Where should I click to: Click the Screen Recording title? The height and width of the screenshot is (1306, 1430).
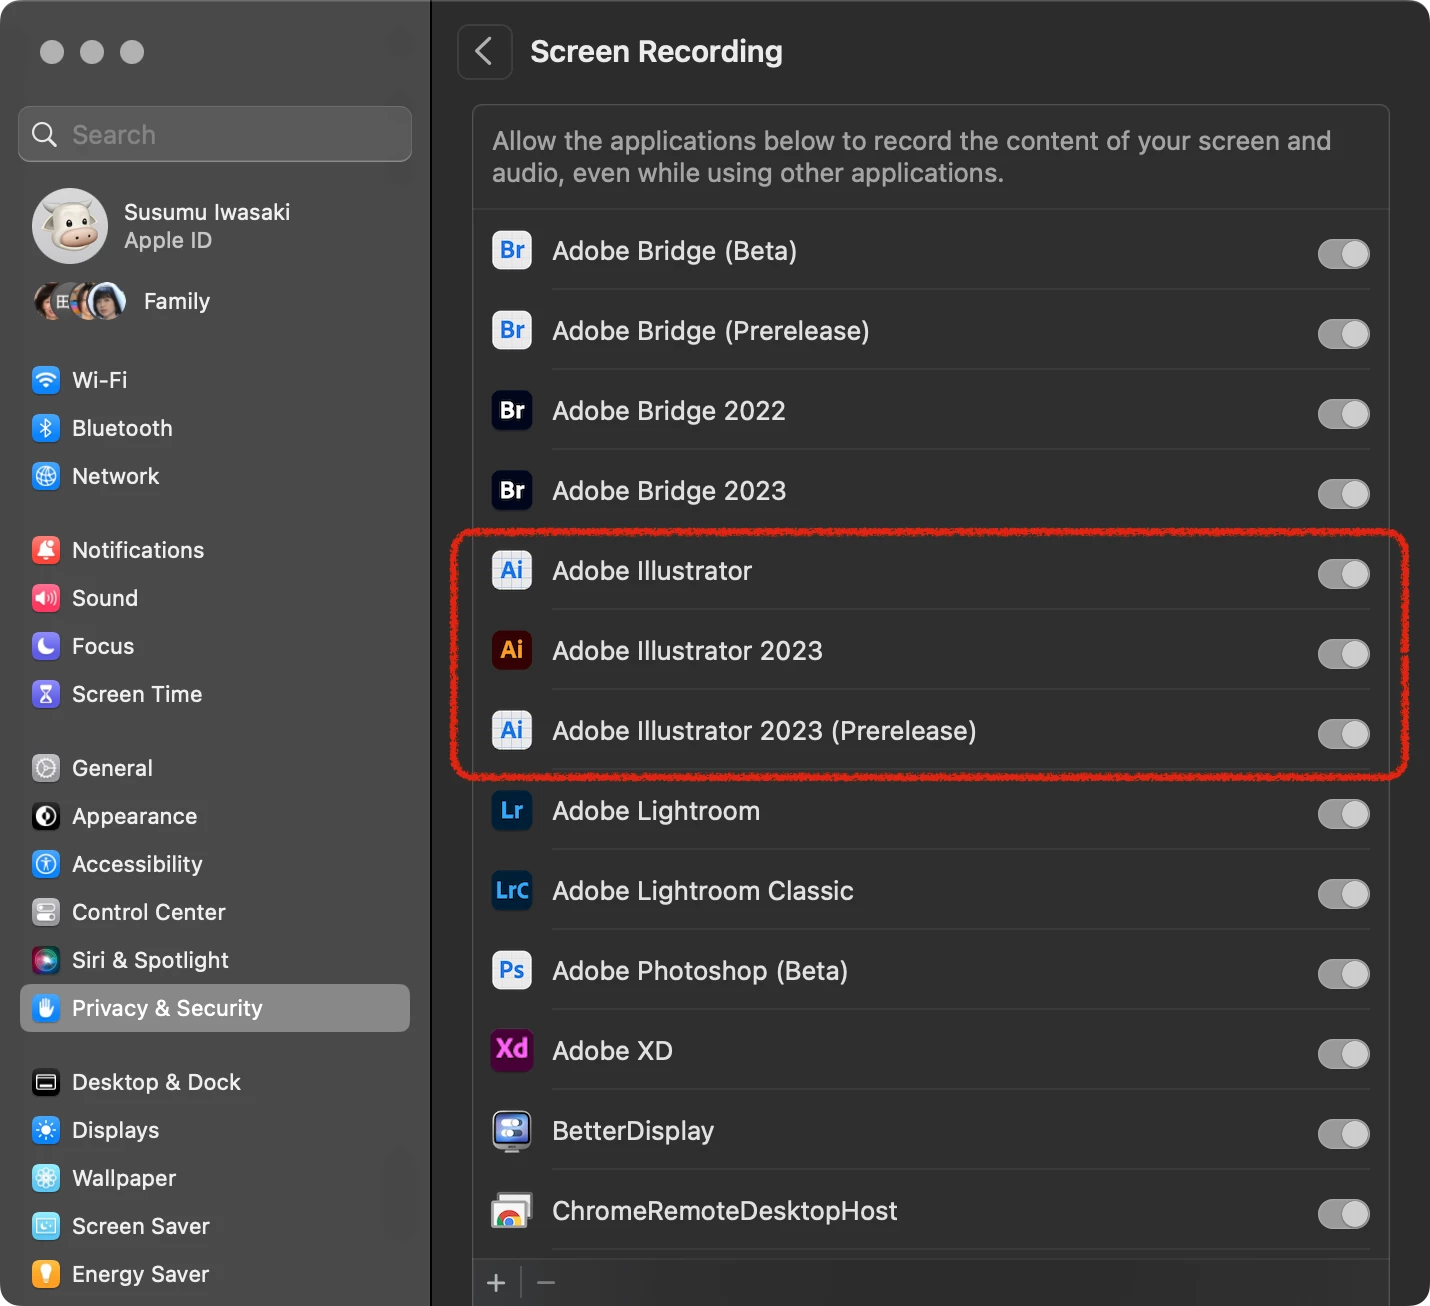656,52
